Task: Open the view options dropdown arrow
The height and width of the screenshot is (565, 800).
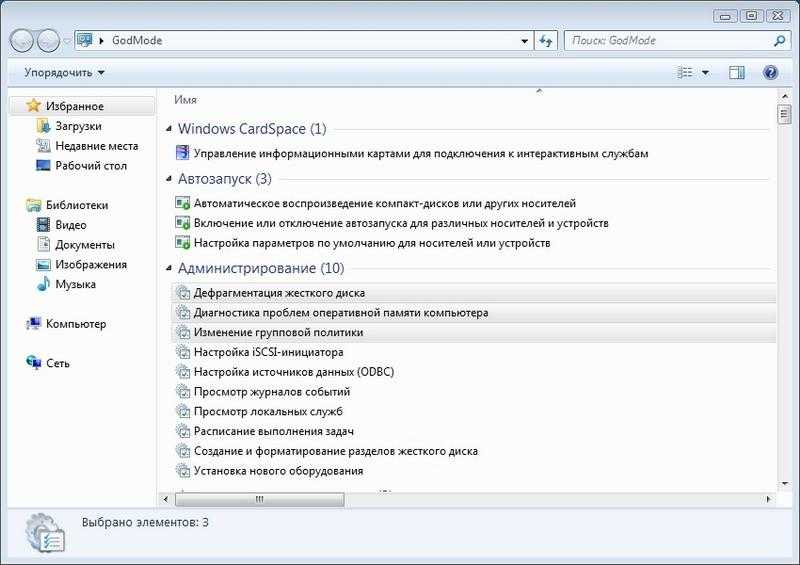Action: click(706, 72)
